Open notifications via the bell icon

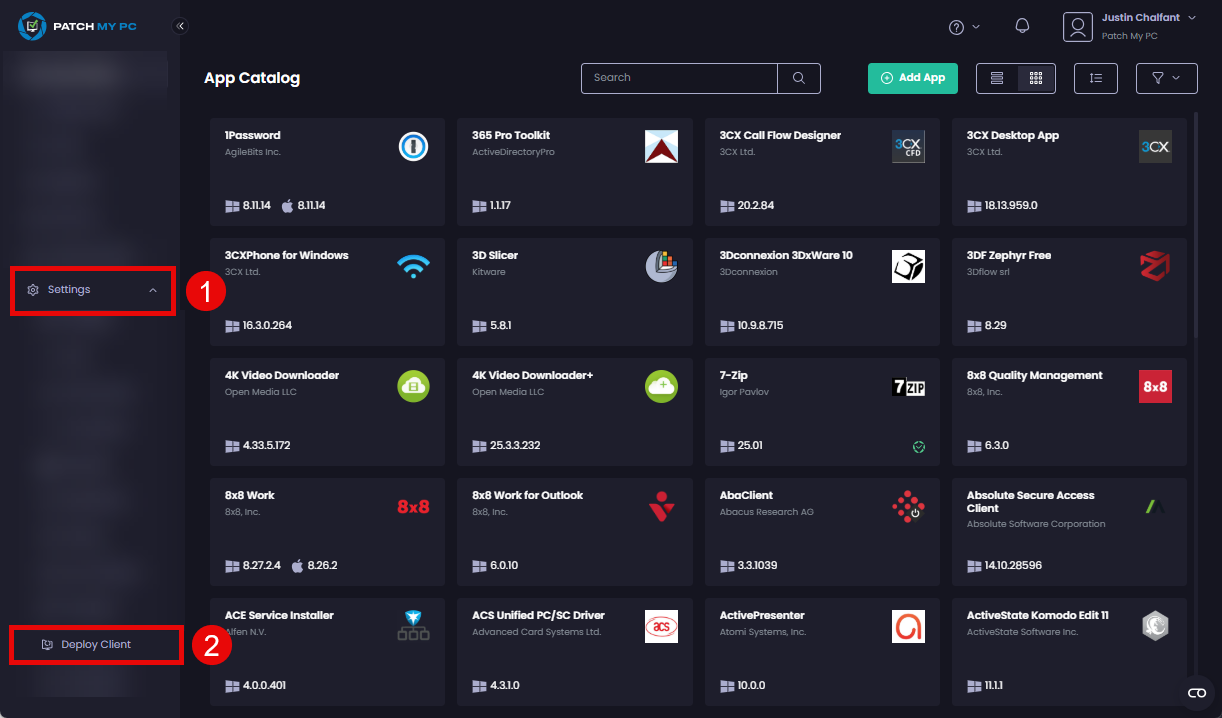pos(1022,26)
